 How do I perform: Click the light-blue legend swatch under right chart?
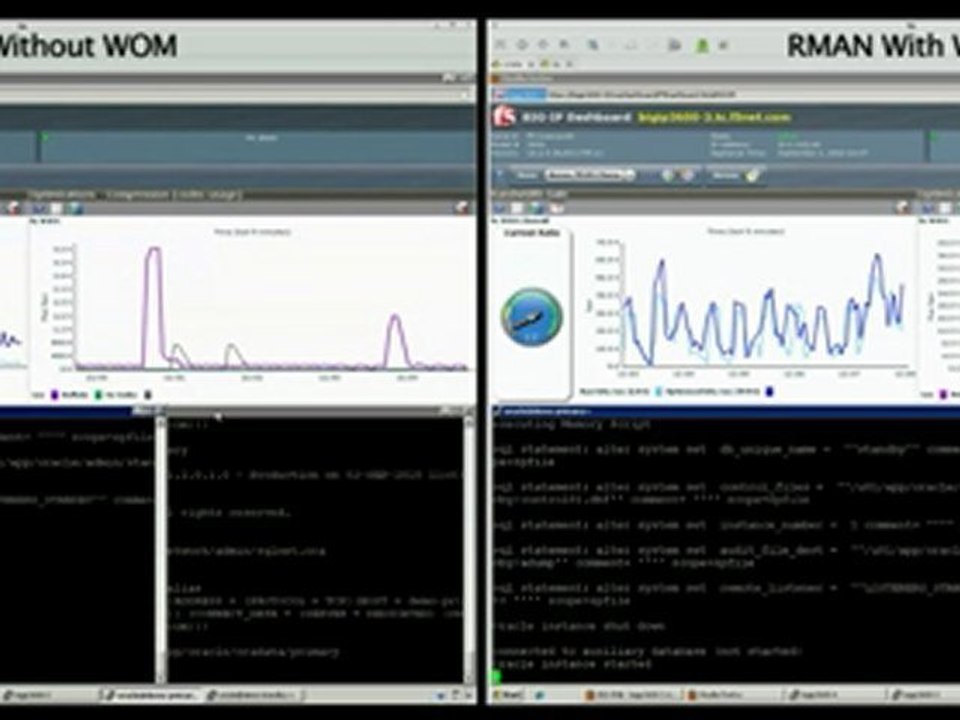click(x=658, y=391)
